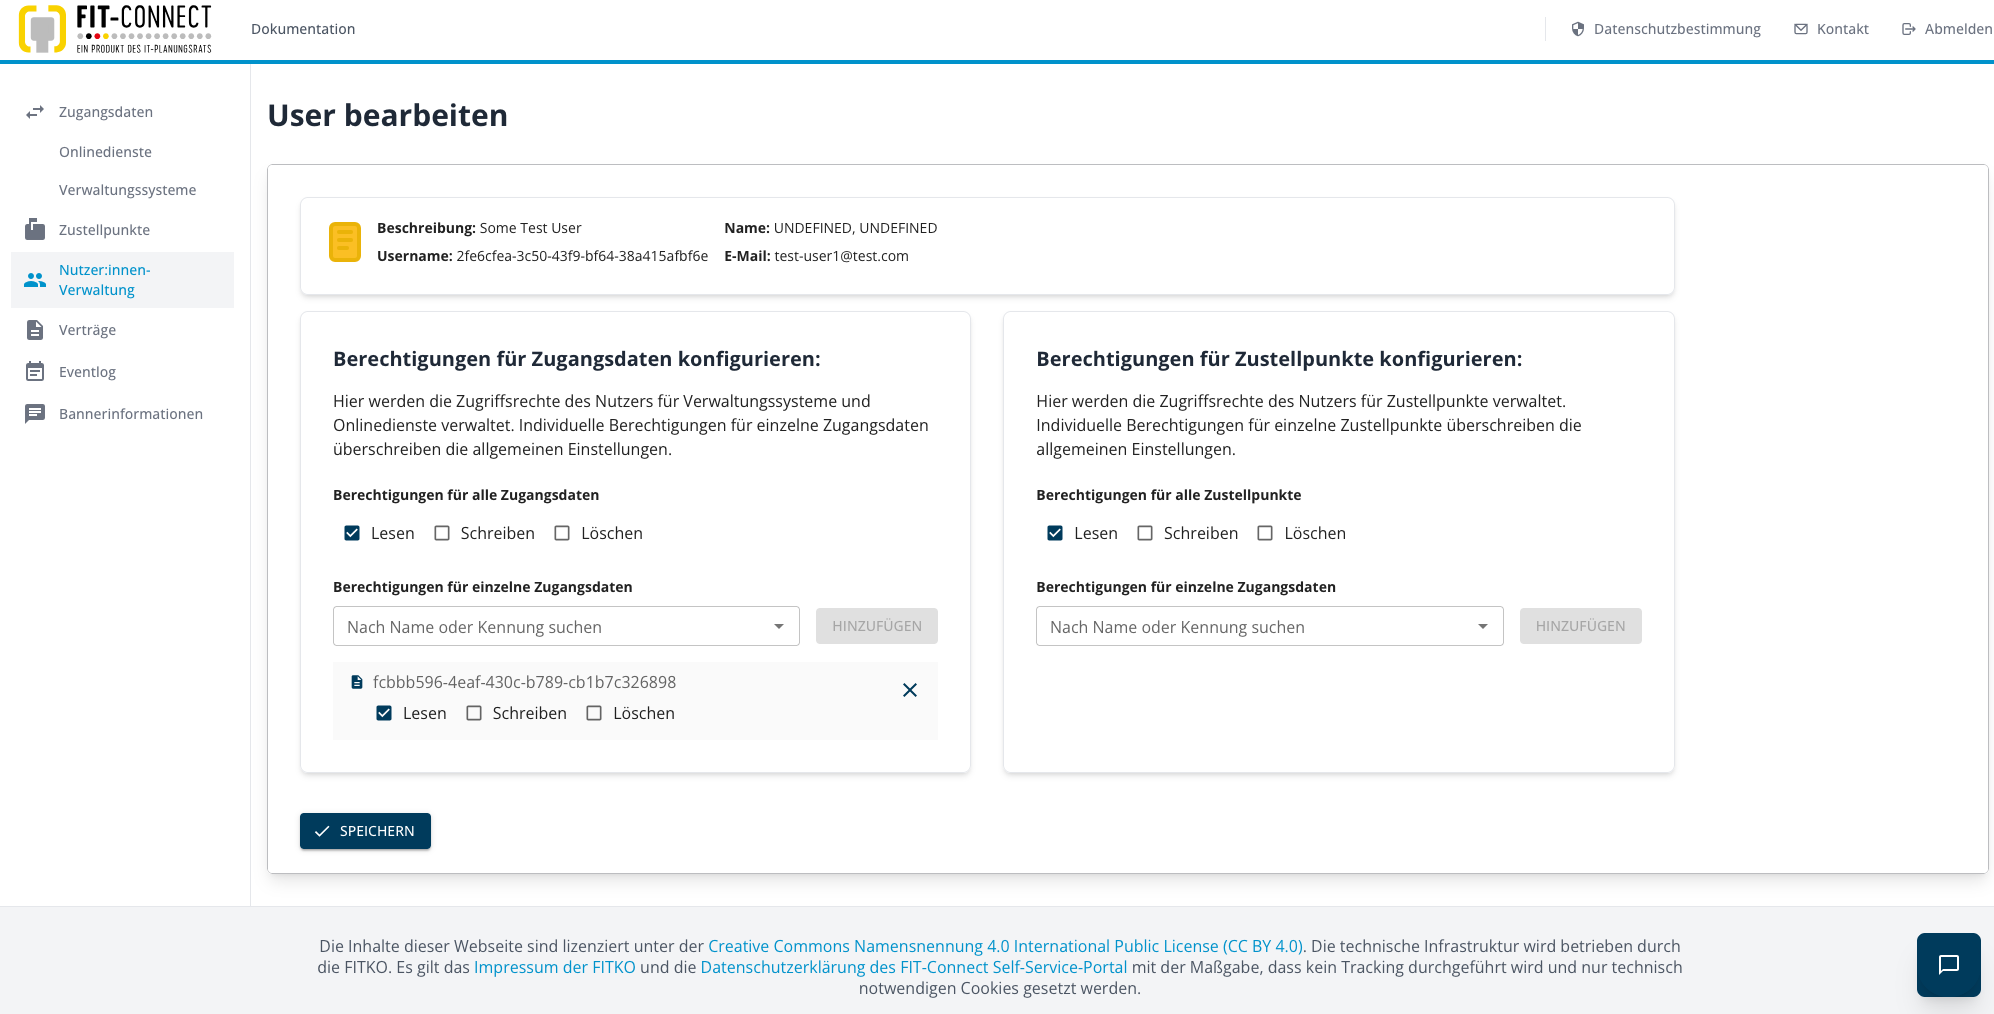1994x1014 pixels.
Task: Open the chat widget icon at bottom right
Action: coord(1948,964)
